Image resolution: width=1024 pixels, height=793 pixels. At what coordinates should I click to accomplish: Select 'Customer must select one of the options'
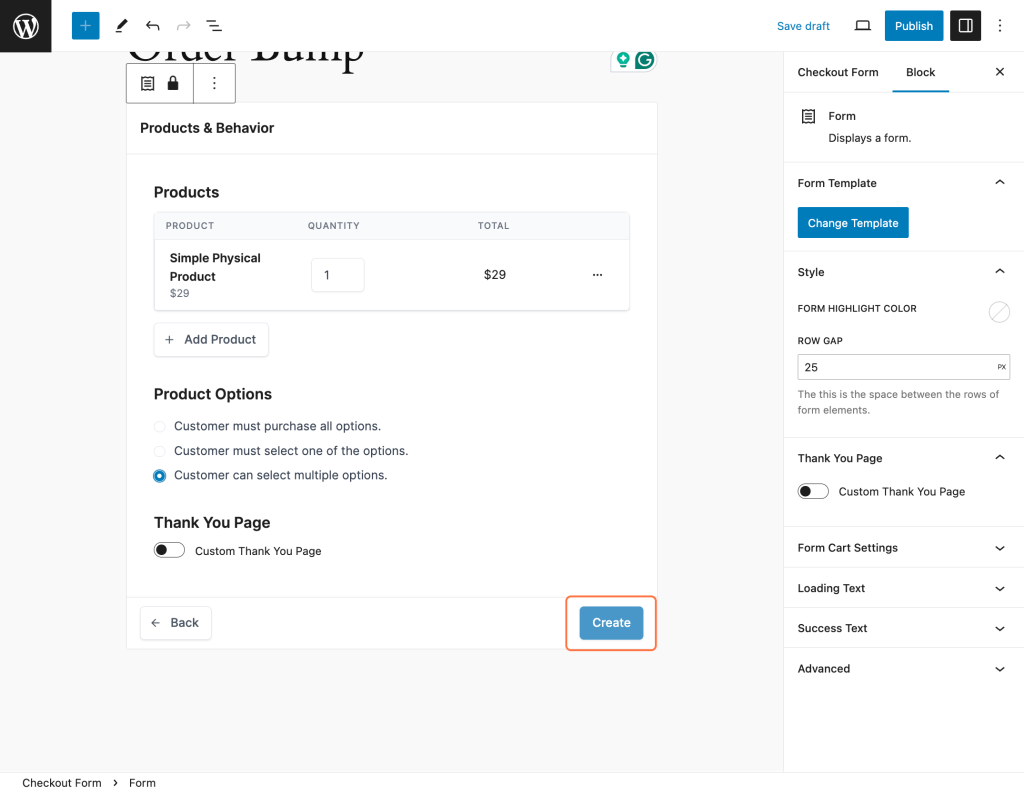click(x=160, y=451)
